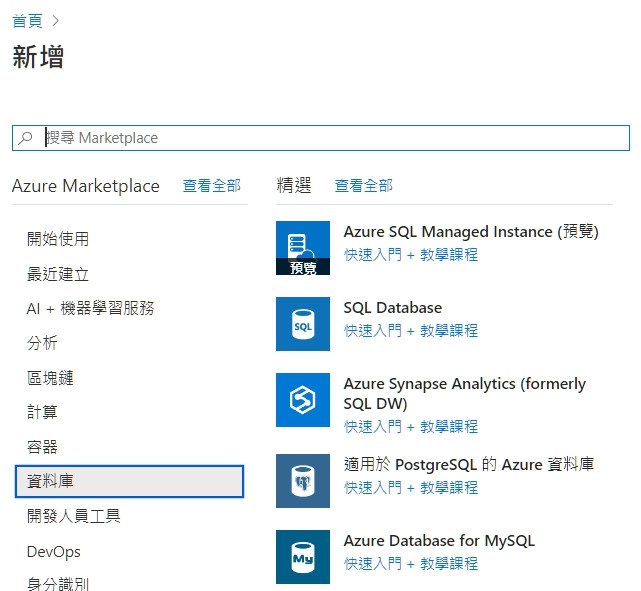The image size is (641, 591).
Task: Open the SQL Database title
Action: (x=392, y=308)
